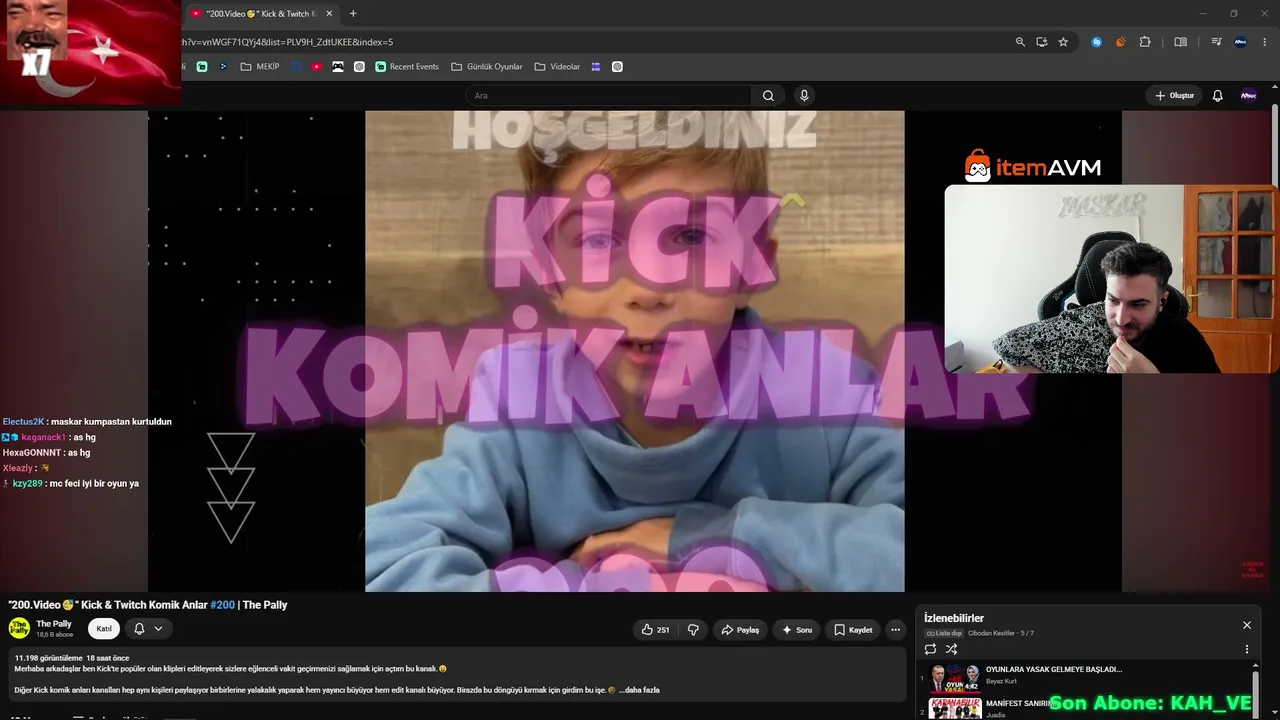The width and height of the screenshot is (1280, 720).
Task: Click chat message 'mc feci iyi bir oyun ya'
Action: click(x=92, y=484)
